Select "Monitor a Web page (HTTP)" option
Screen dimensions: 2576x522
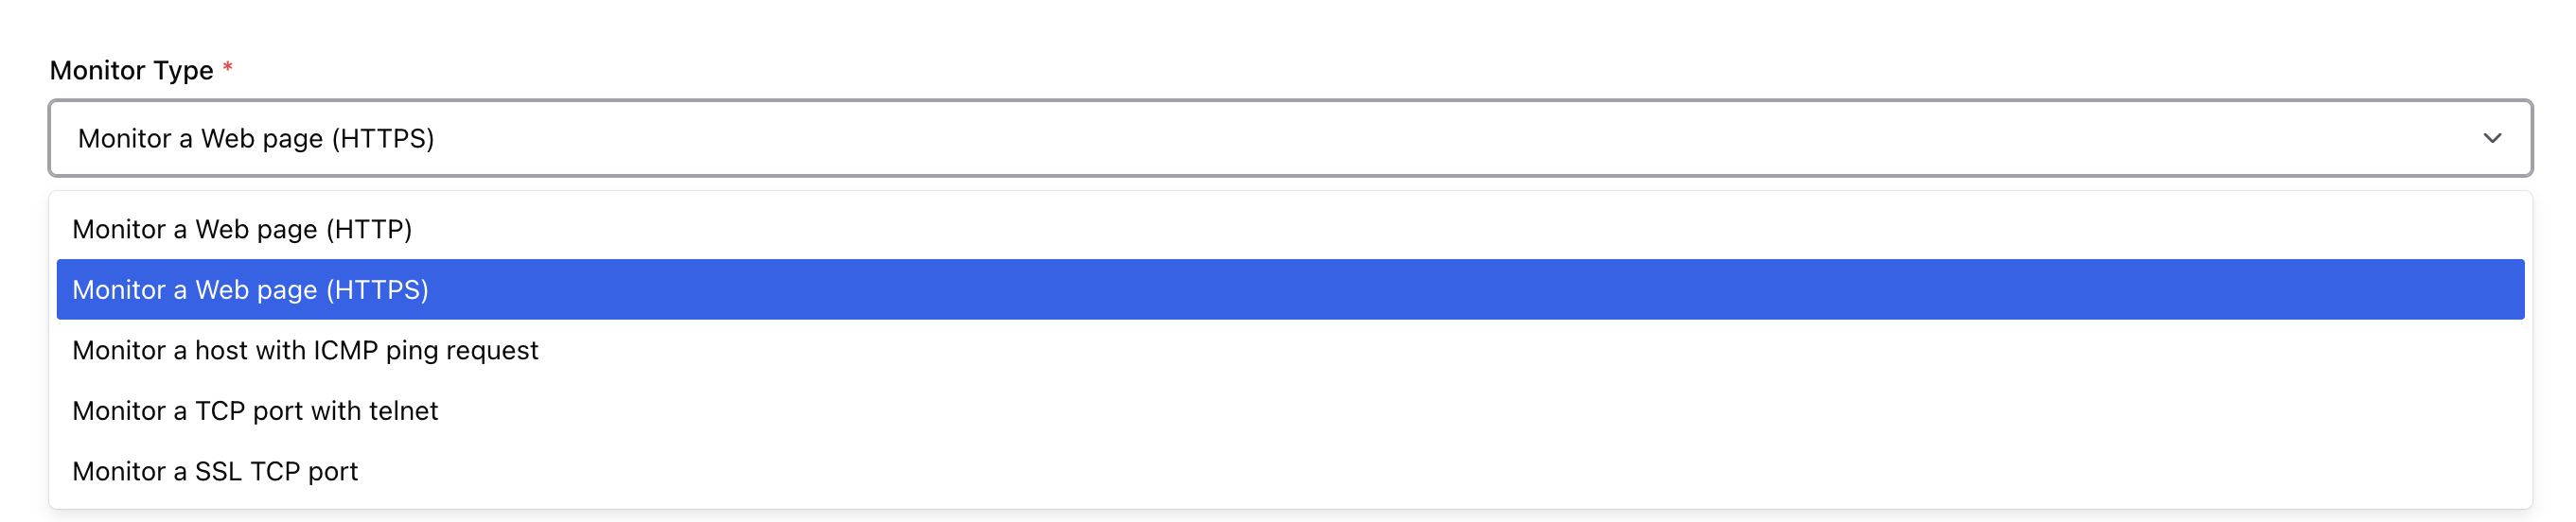242,229
